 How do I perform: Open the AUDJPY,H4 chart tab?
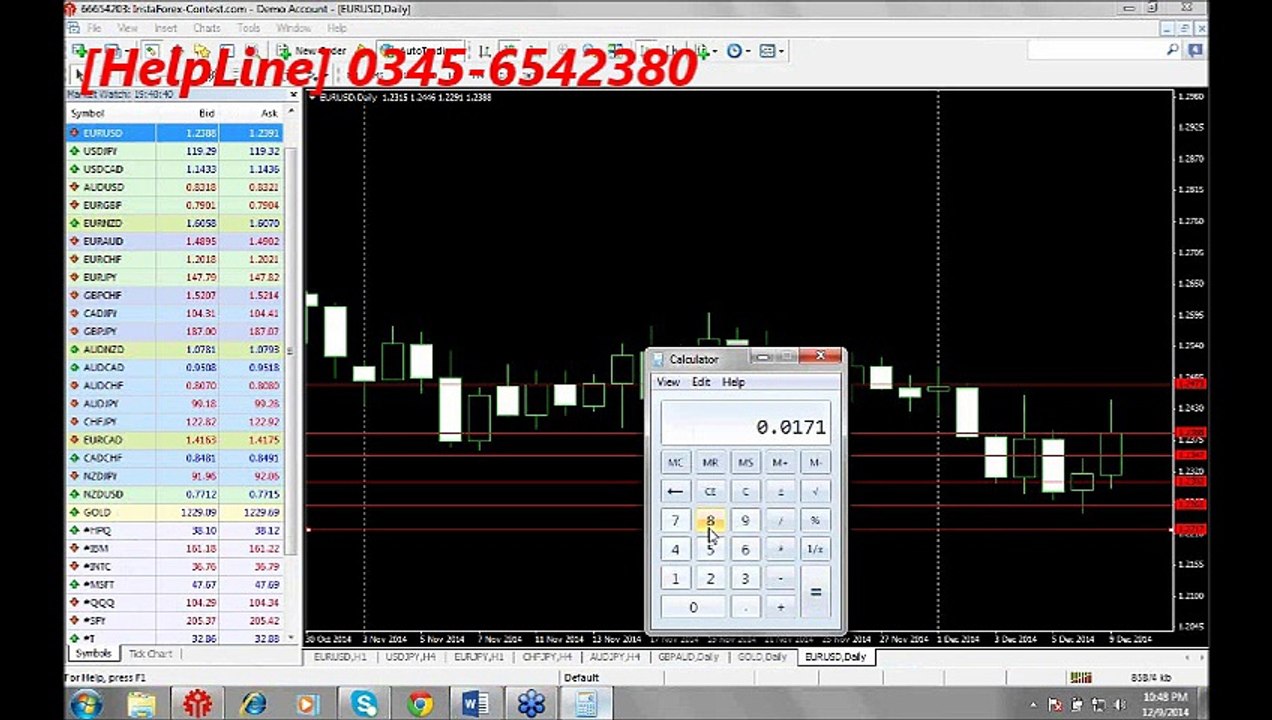(617, 657)
